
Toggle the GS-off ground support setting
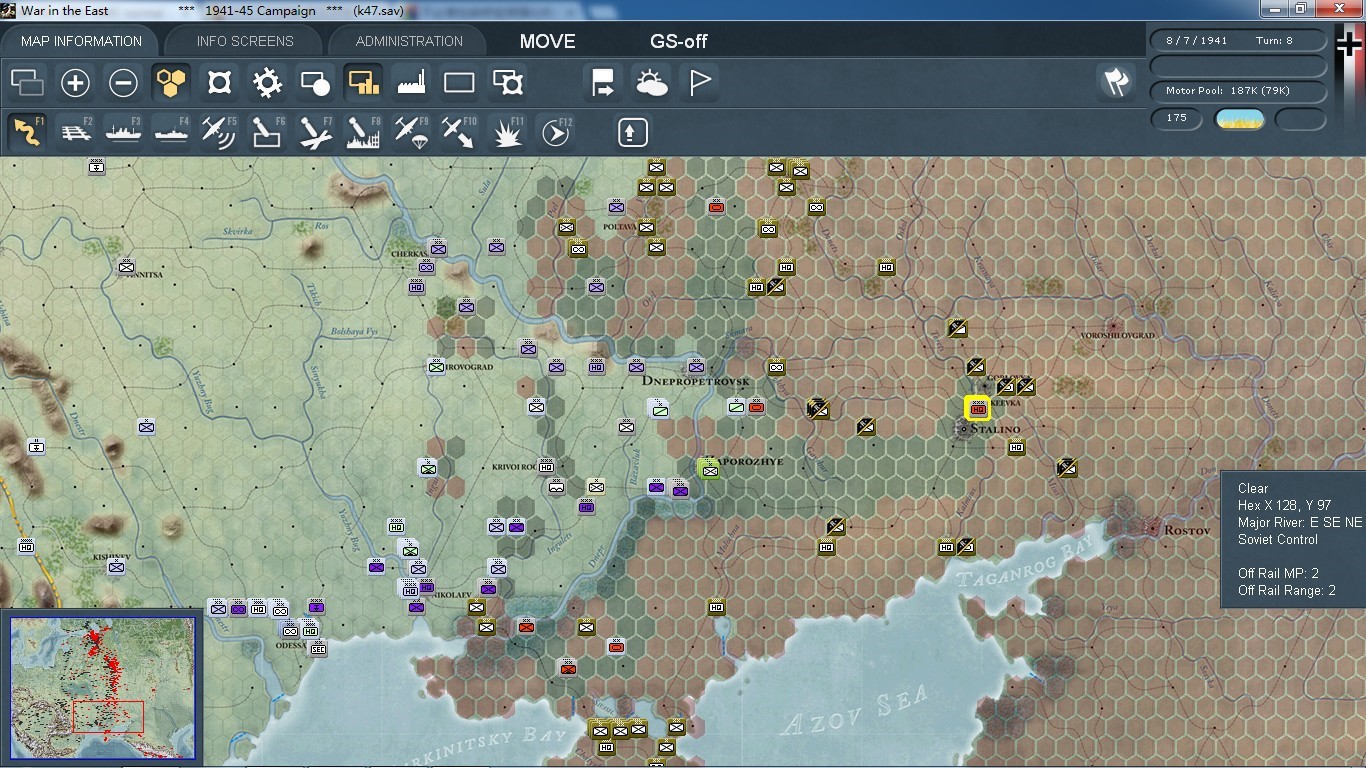click(679, 42)
